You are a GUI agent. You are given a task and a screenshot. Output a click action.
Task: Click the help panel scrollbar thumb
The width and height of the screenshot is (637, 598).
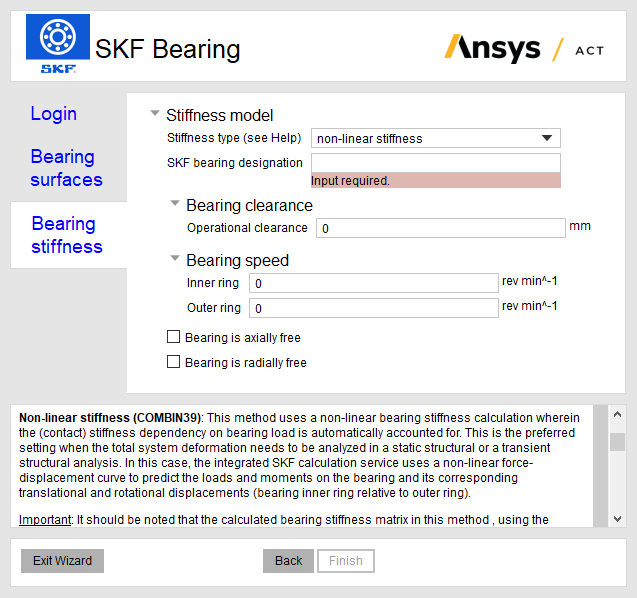click(x=618, y=442)
